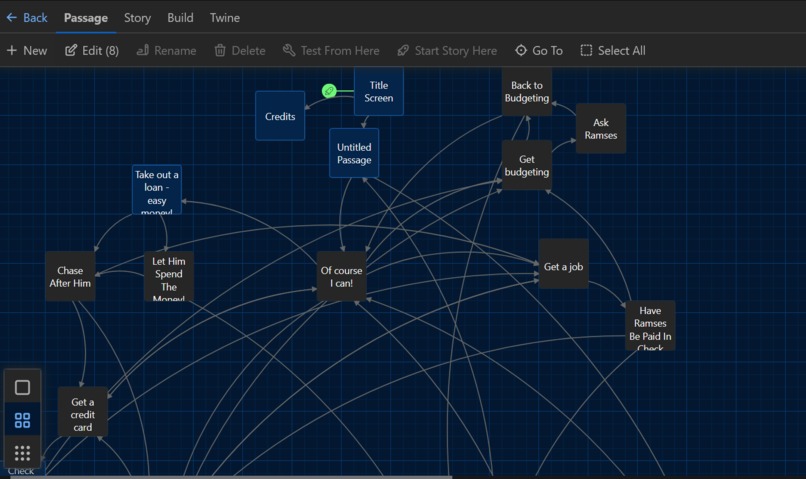
Task: Click Start Story Here rocket button
Action: point(447,50)
